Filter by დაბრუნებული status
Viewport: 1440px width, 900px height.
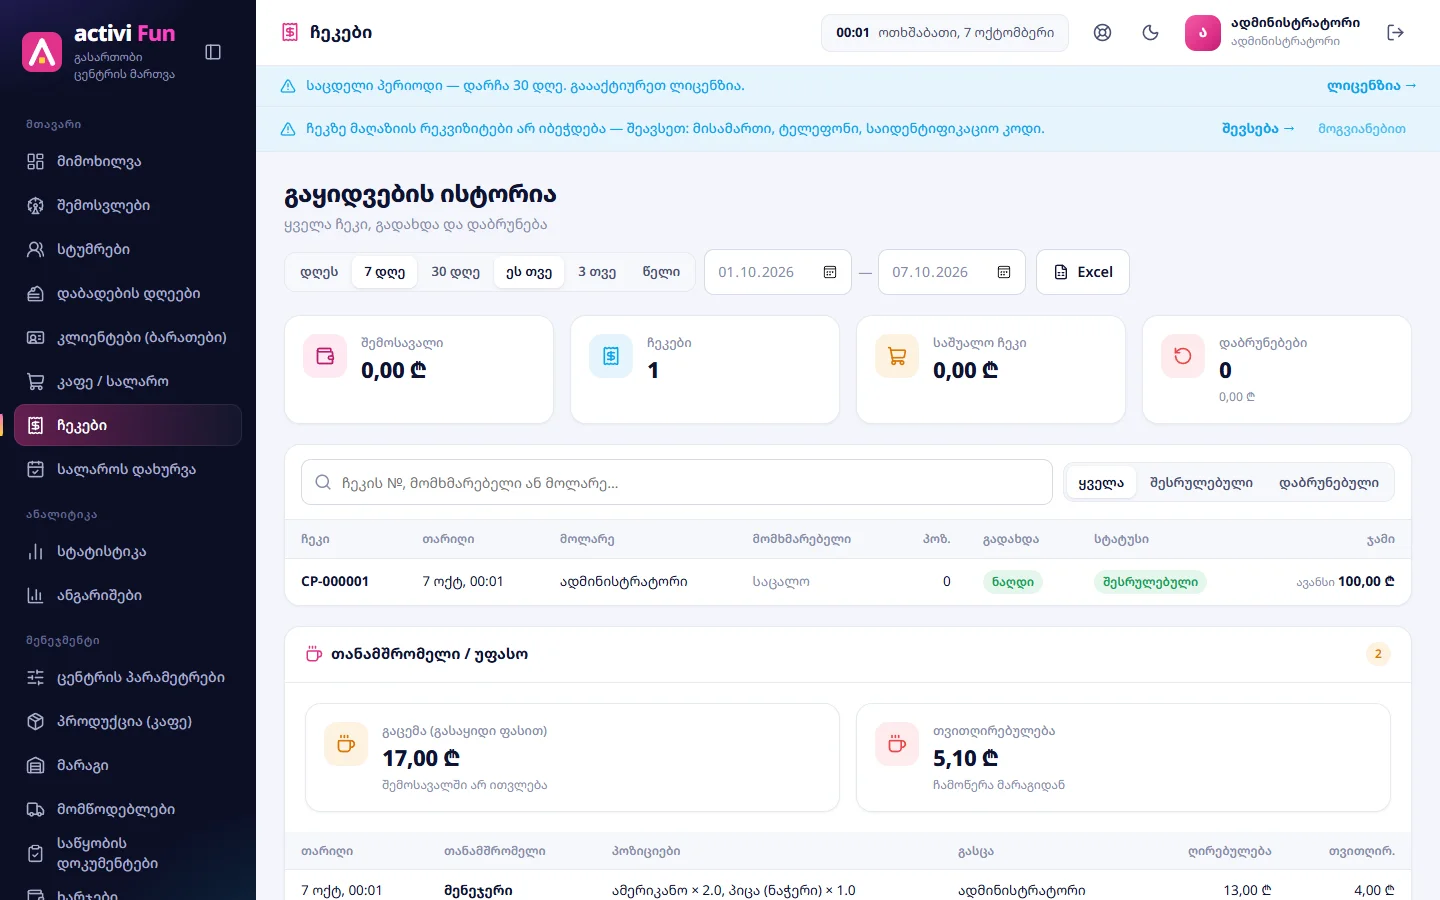point(1329,483)
